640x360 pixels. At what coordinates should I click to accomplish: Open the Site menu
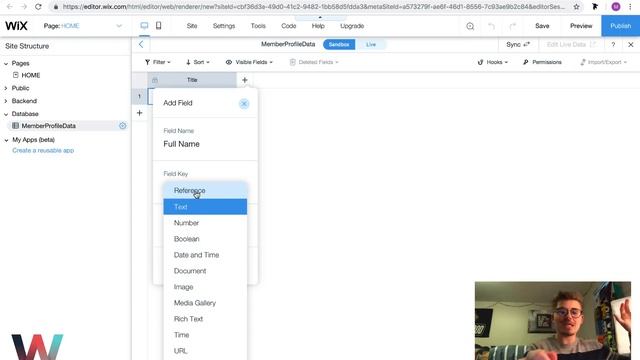click(192, 26)
